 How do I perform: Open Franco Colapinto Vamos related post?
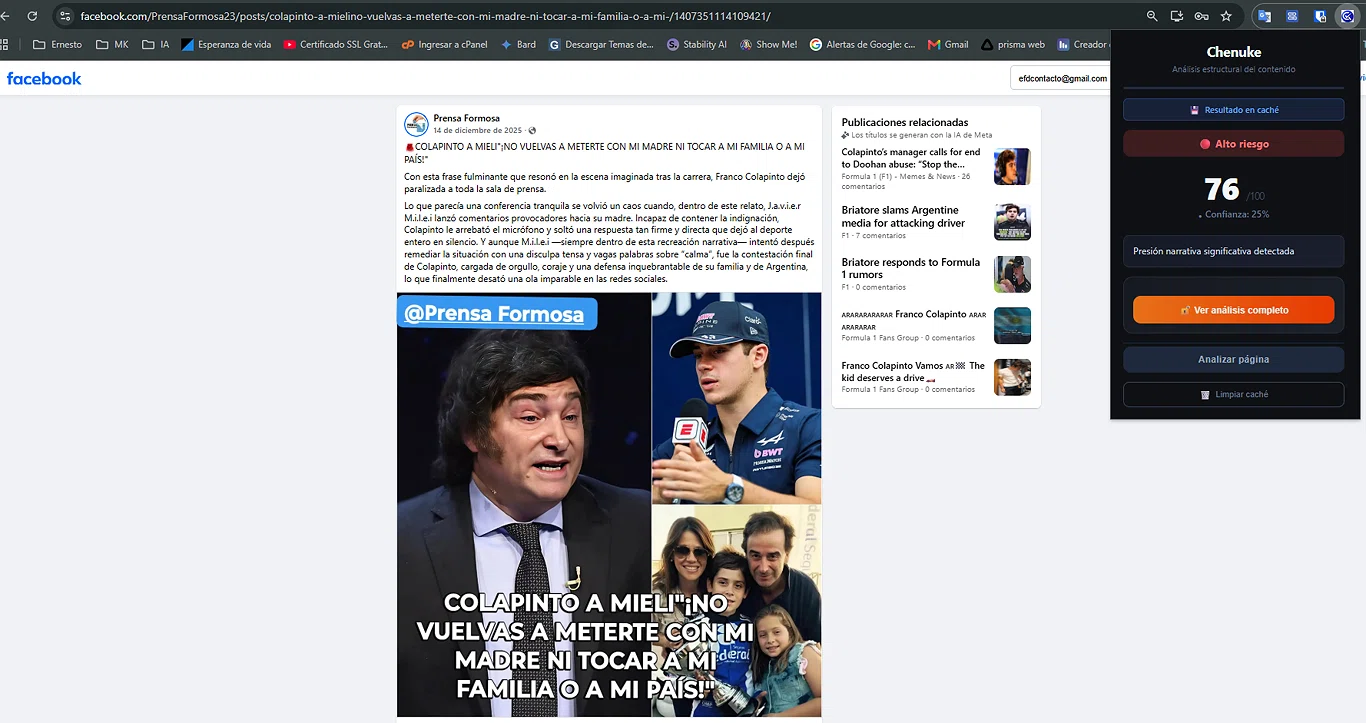[x=913, y=371]
